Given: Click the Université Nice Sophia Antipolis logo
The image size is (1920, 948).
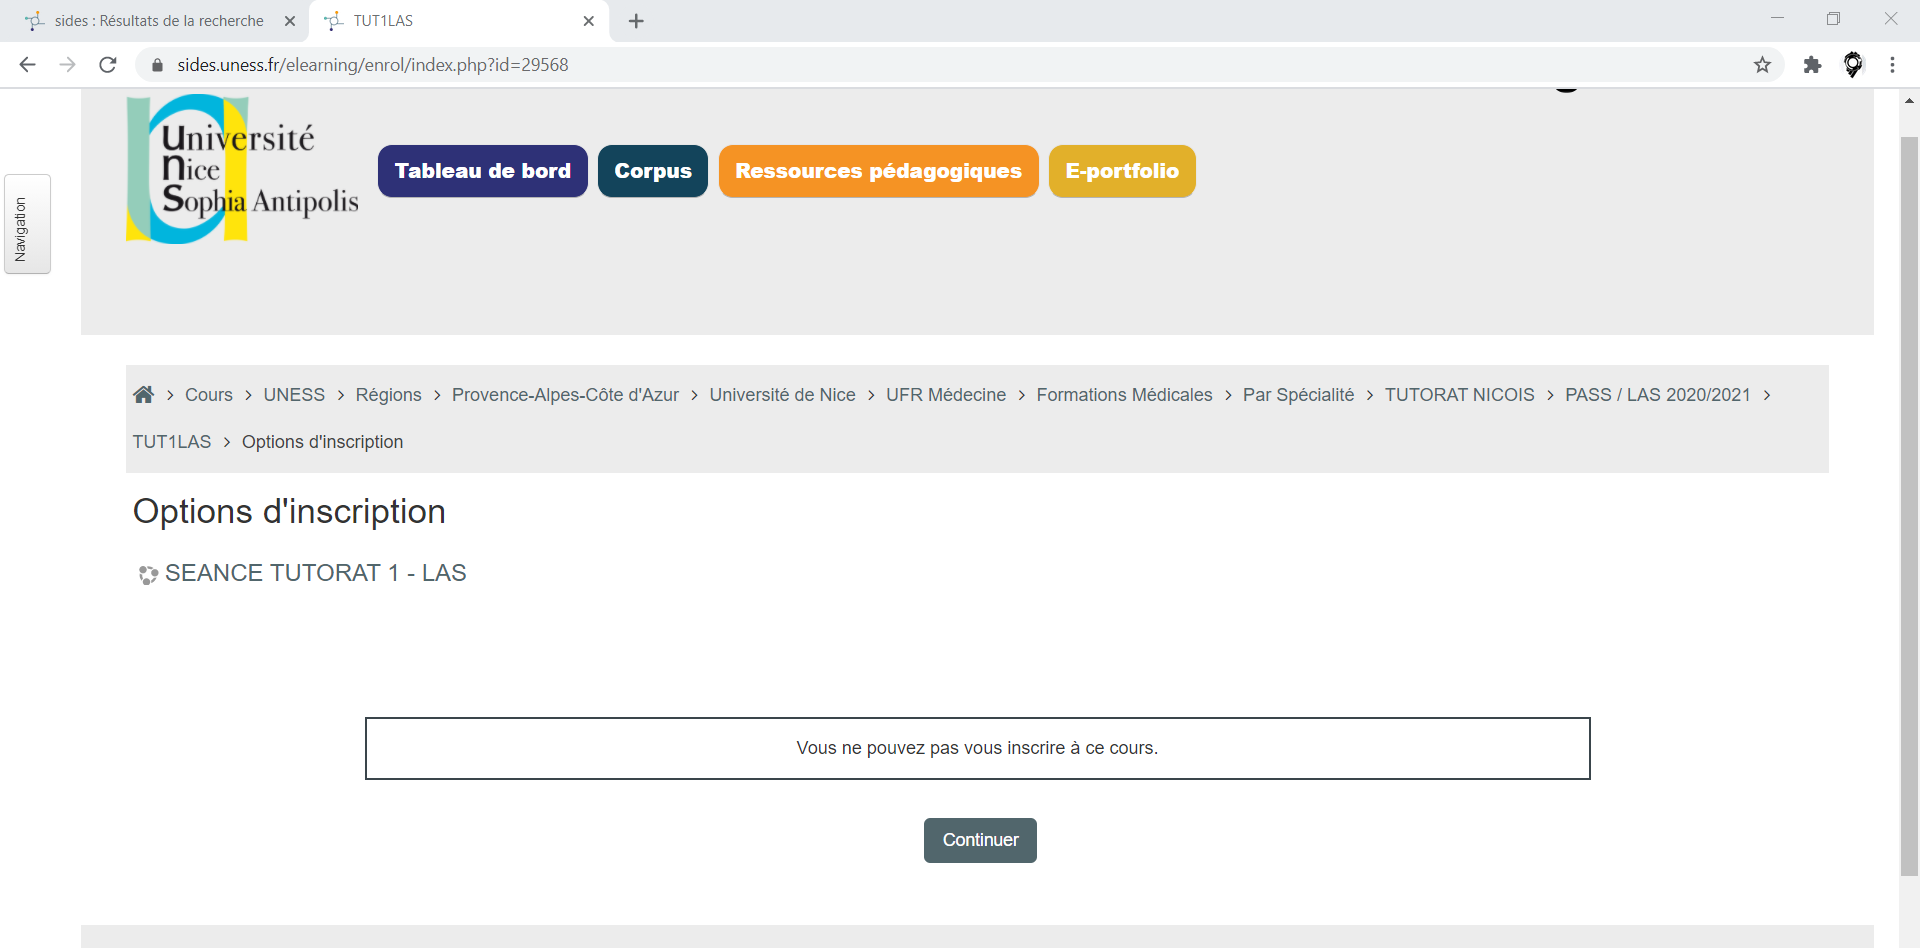Looking at the screenshot, I should pos(241,169).
